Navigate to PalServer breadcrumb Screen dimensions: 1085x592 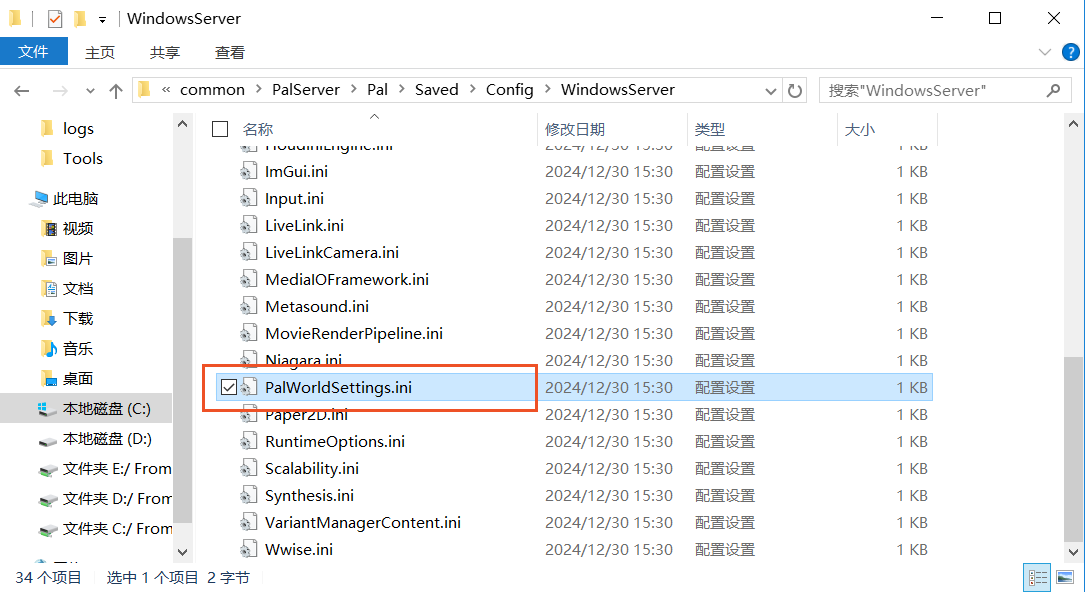306,90
